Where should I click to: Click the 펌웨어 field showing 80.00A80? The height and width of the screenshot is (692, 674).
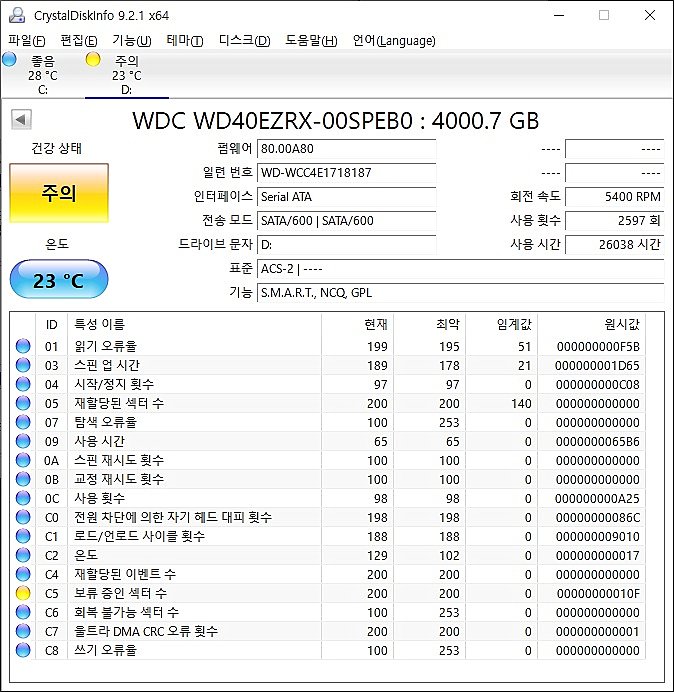[x=346, y=149]
